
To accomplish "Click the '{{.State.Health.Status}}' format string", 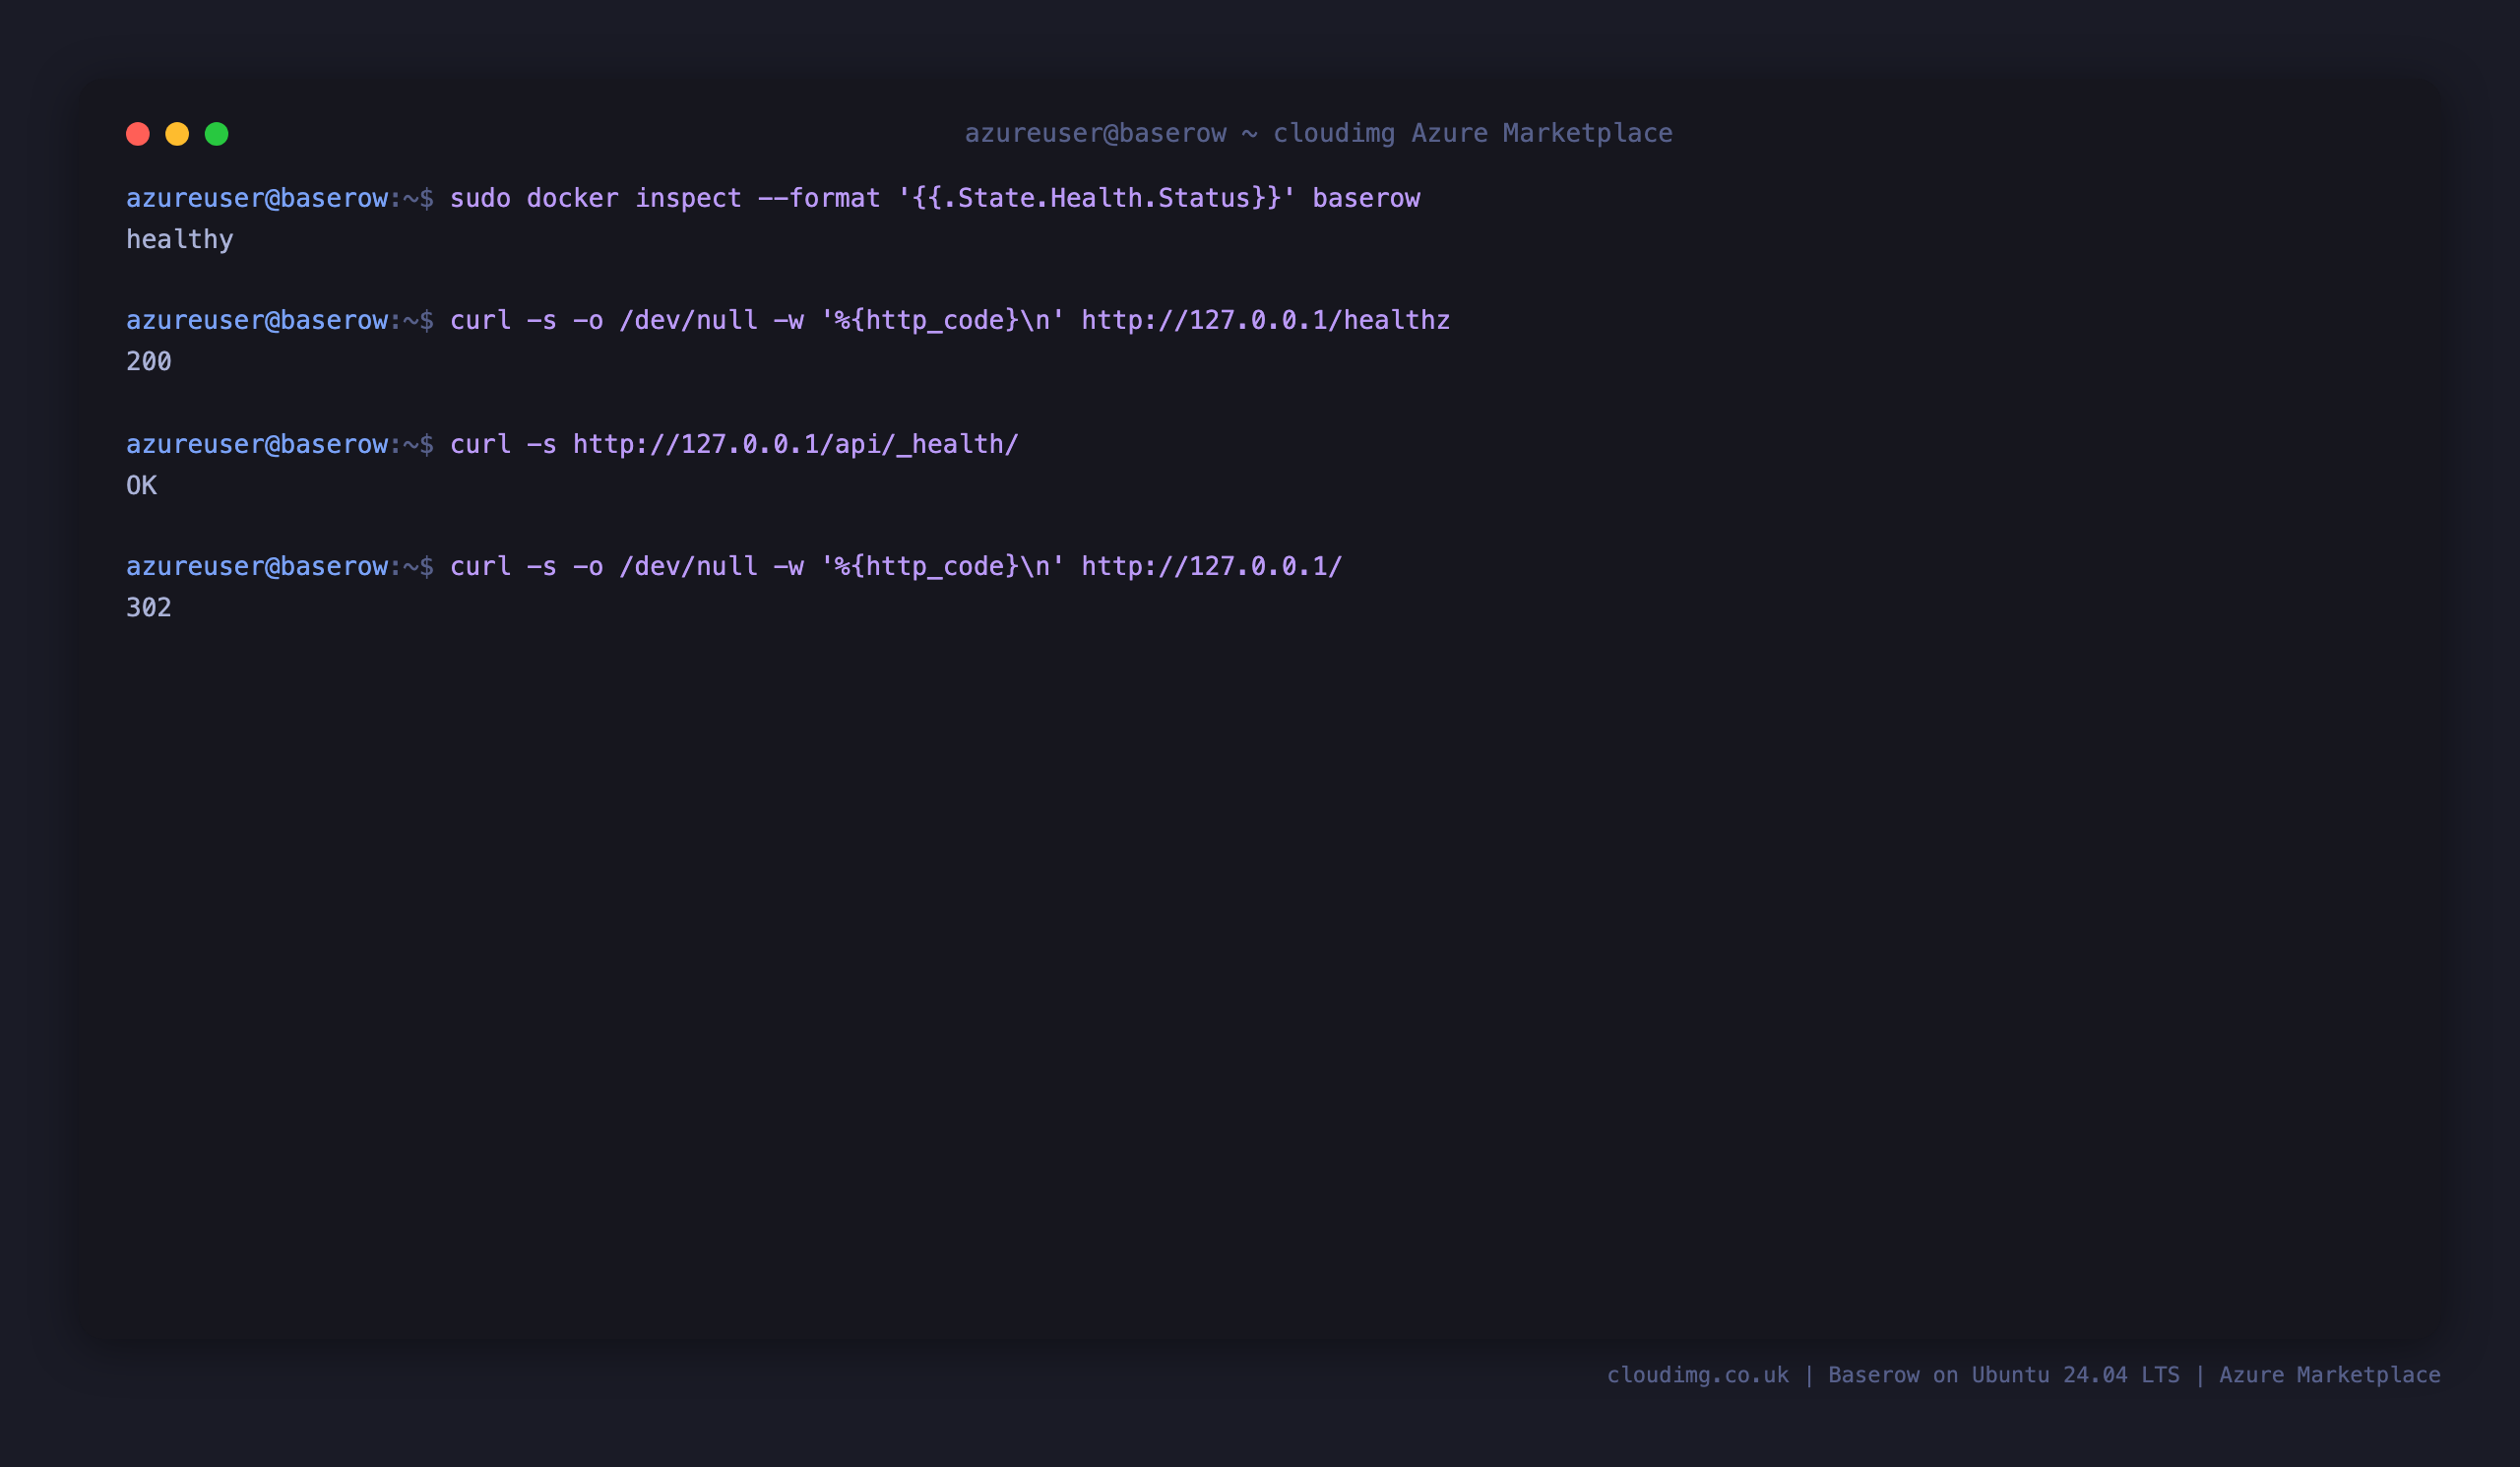I will [x=1097, y=198].
